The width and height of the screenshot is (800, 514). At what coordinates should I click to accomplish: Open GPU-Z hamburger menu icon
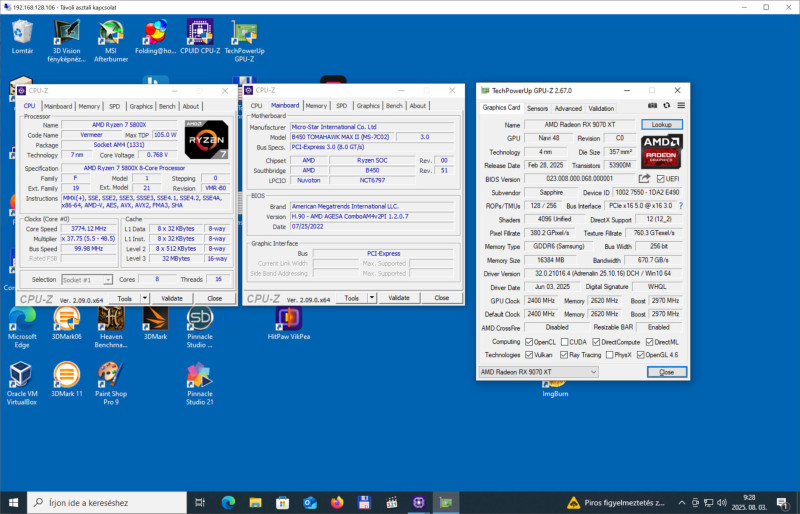coord(681,105)
